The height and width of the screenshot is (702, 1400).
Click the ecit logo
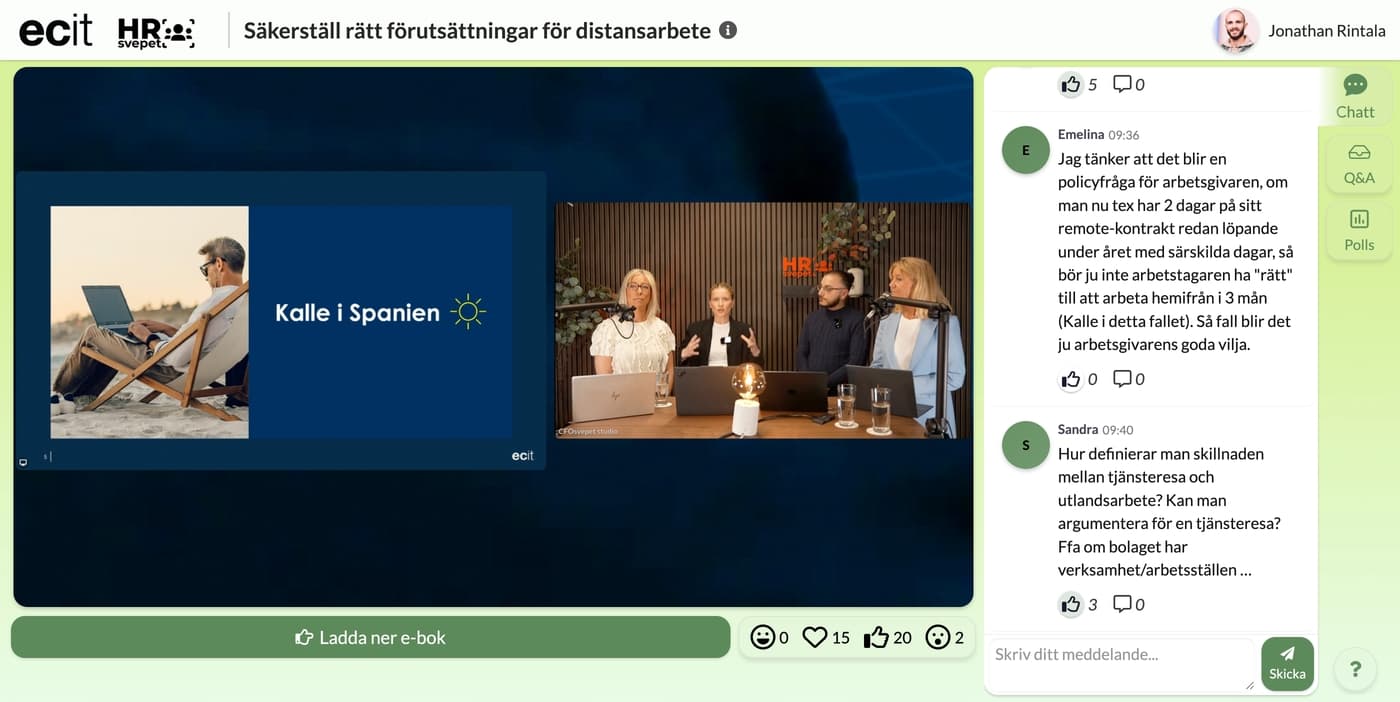pyautogui.click(x=56, y=30)
